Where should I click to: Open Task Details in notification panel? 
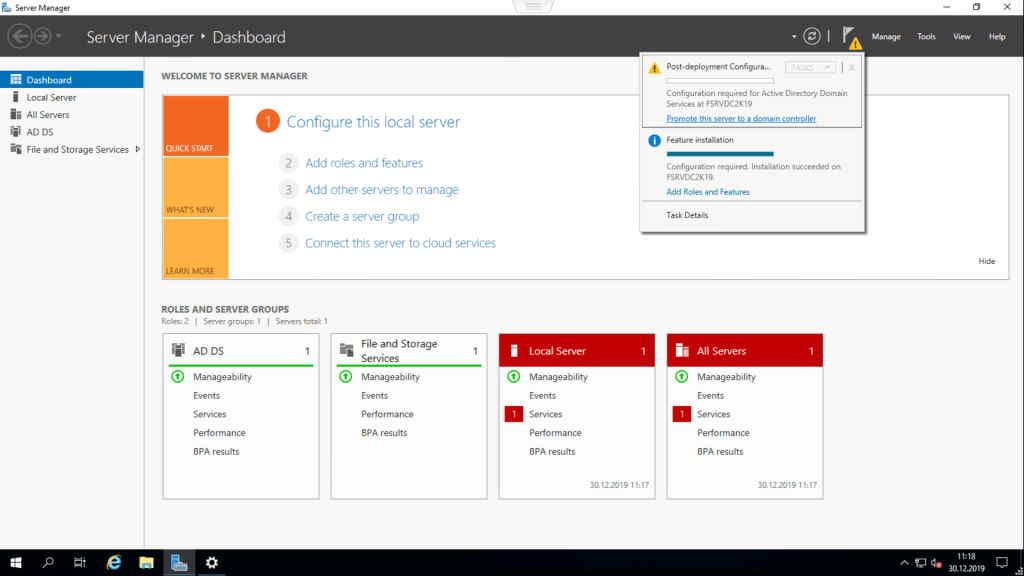(687, 215)
